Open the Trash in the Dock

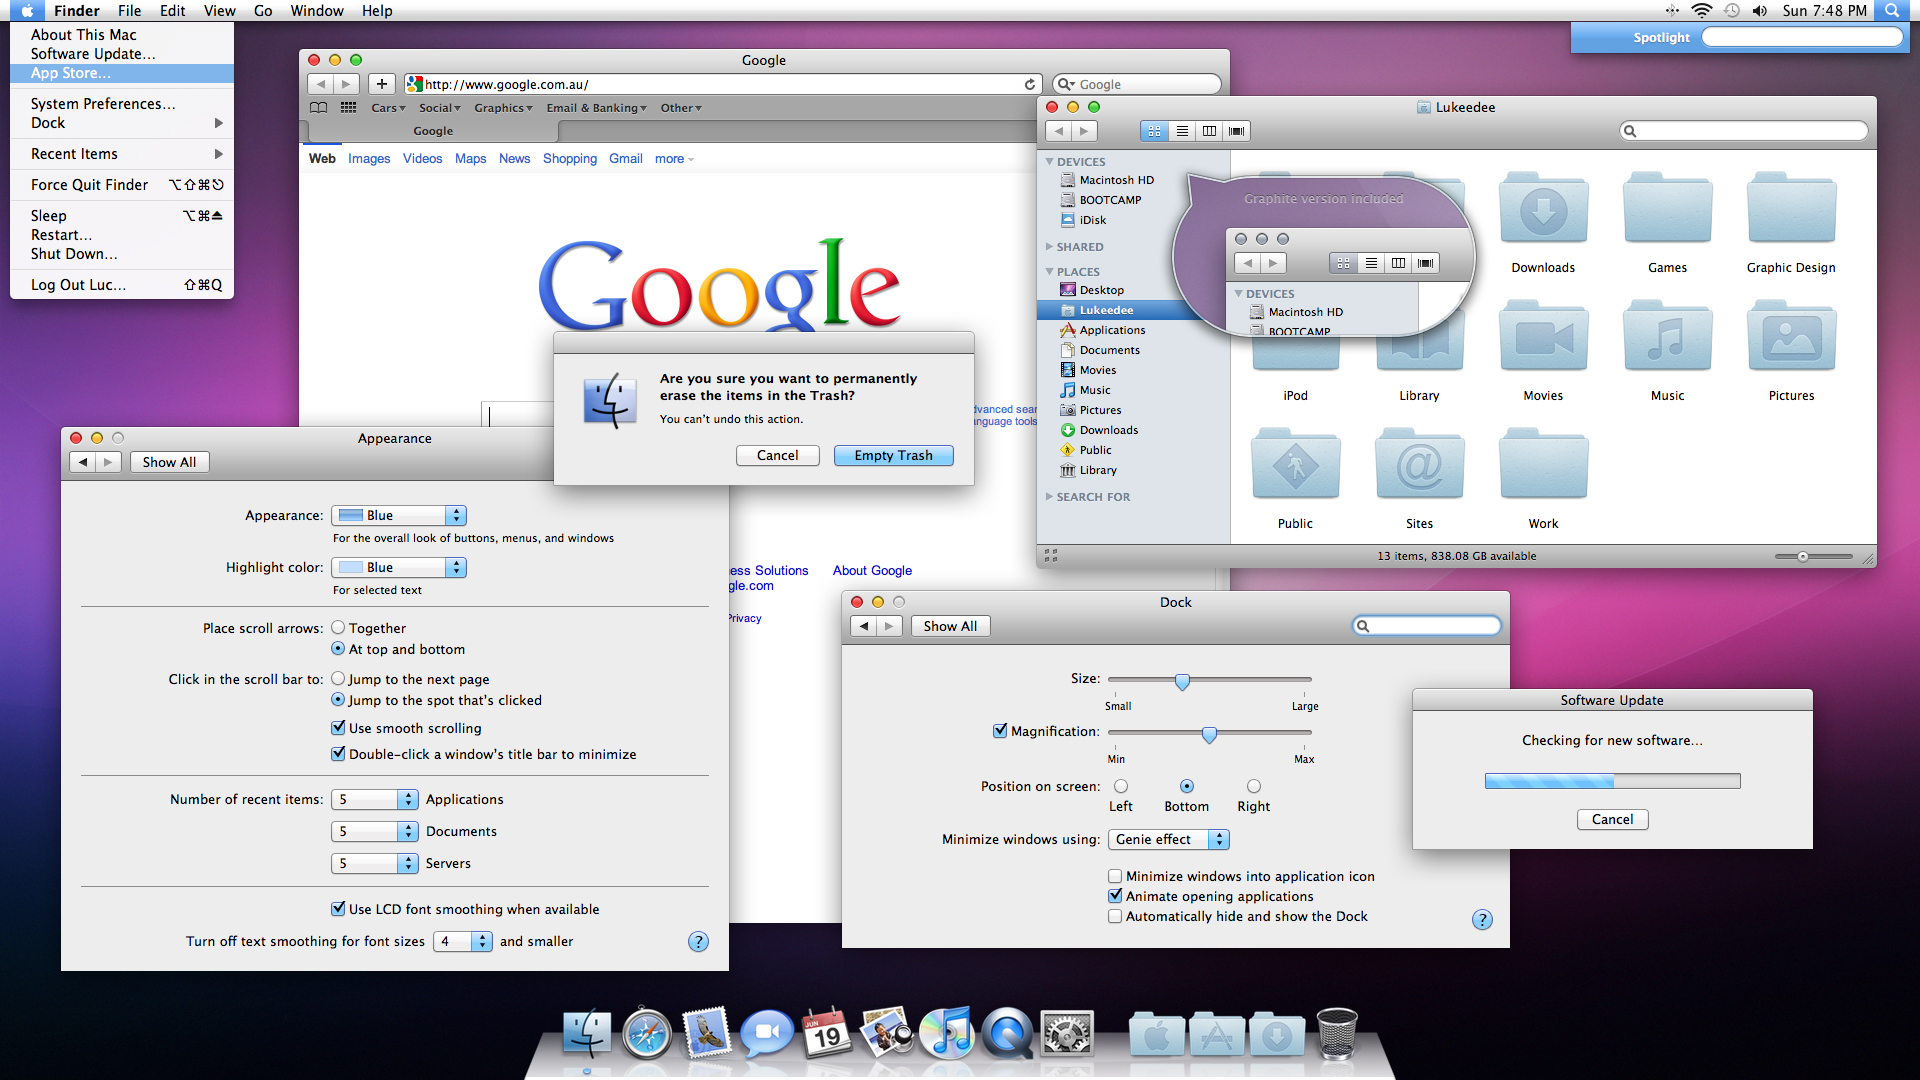1337,1033
